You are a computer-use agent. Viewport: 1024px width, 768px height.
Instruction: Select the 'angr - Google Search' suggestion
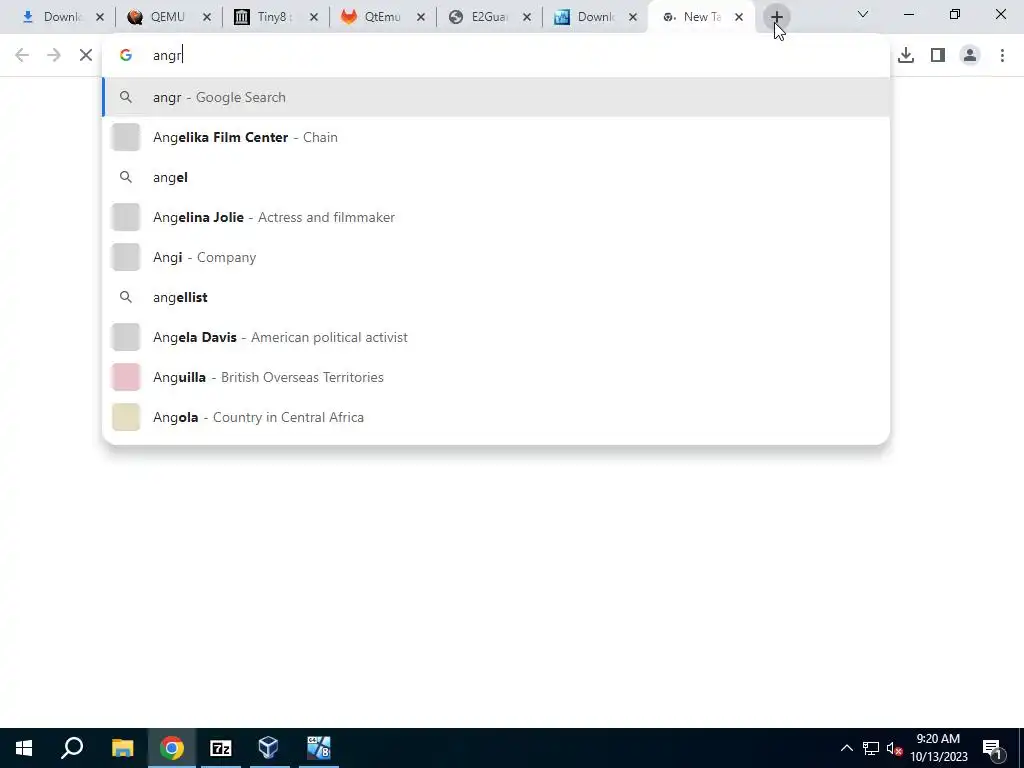[x=496, y=97]
